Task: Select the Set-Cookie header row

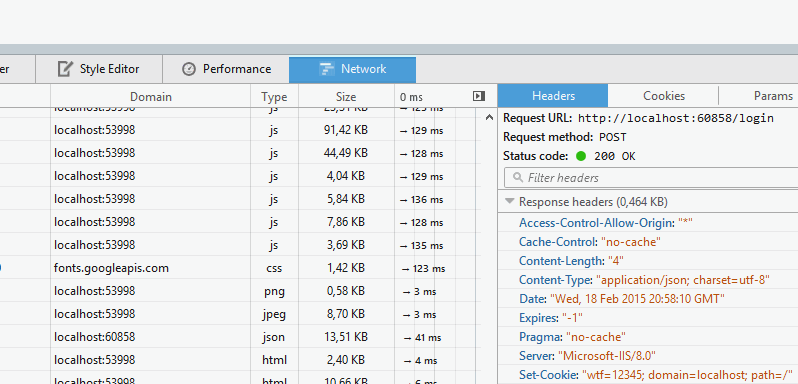Action: pos(648,375)
